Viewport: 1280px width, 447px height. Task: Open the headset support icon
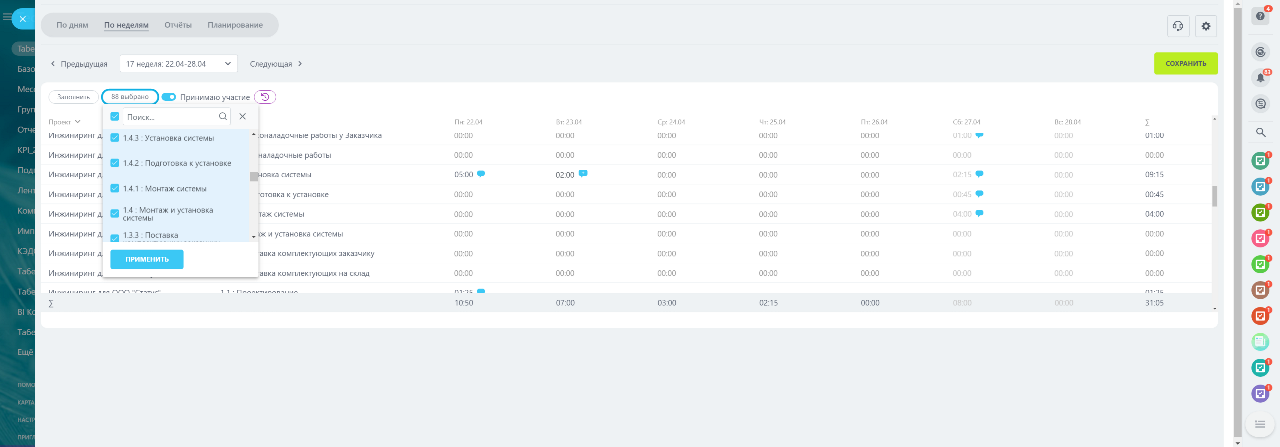[1177, 26]
